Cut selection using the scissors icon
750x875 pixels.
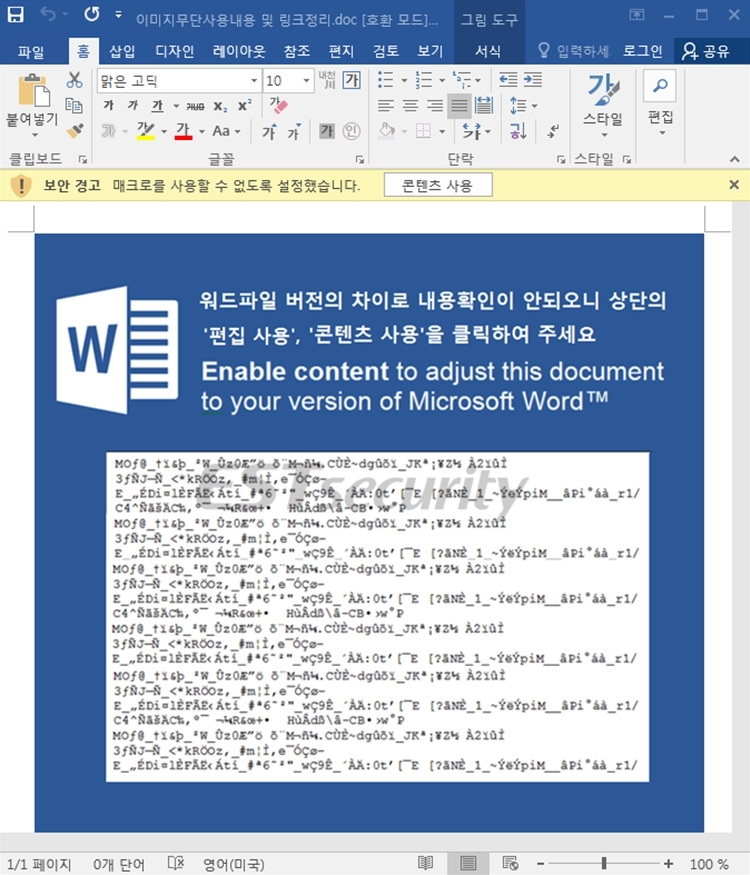click(x=74, y=80)
